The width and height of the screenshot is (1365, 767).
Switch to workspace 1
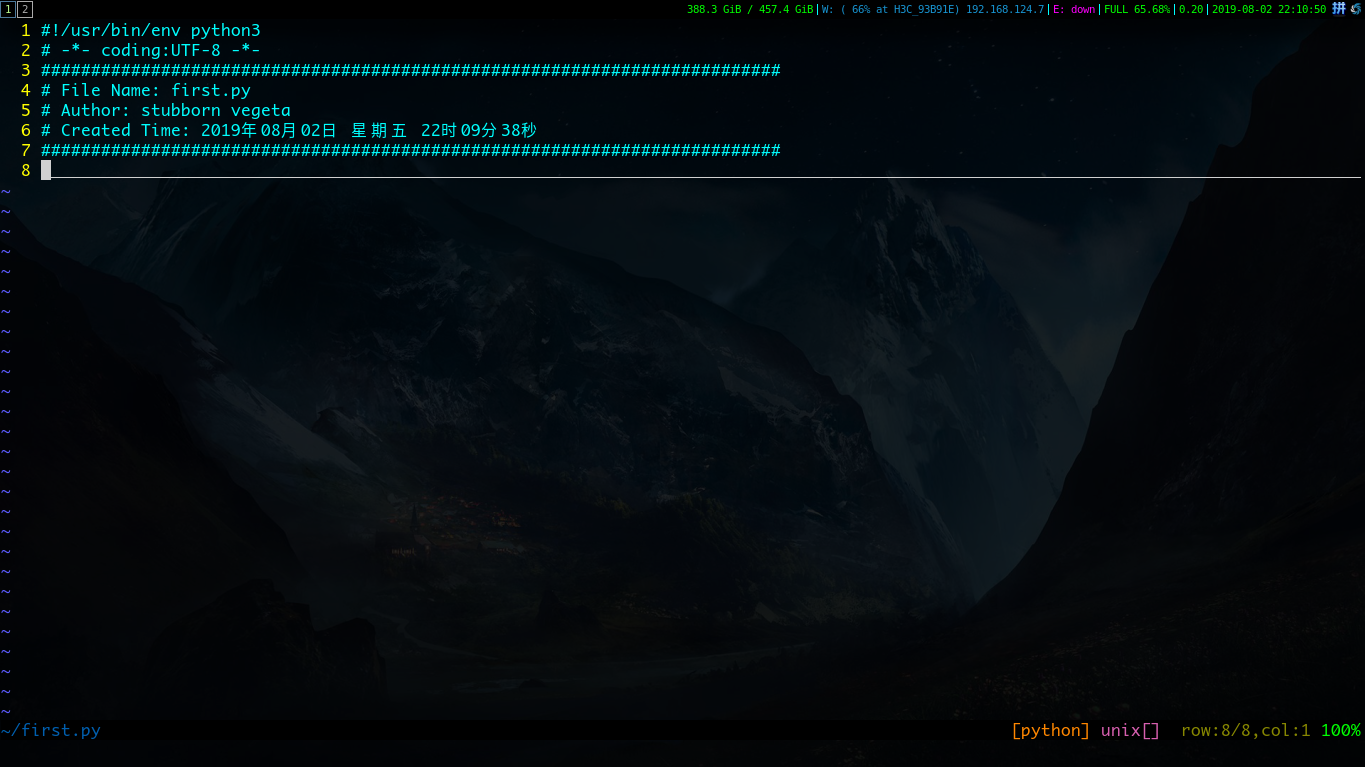[x=8, y=9]
